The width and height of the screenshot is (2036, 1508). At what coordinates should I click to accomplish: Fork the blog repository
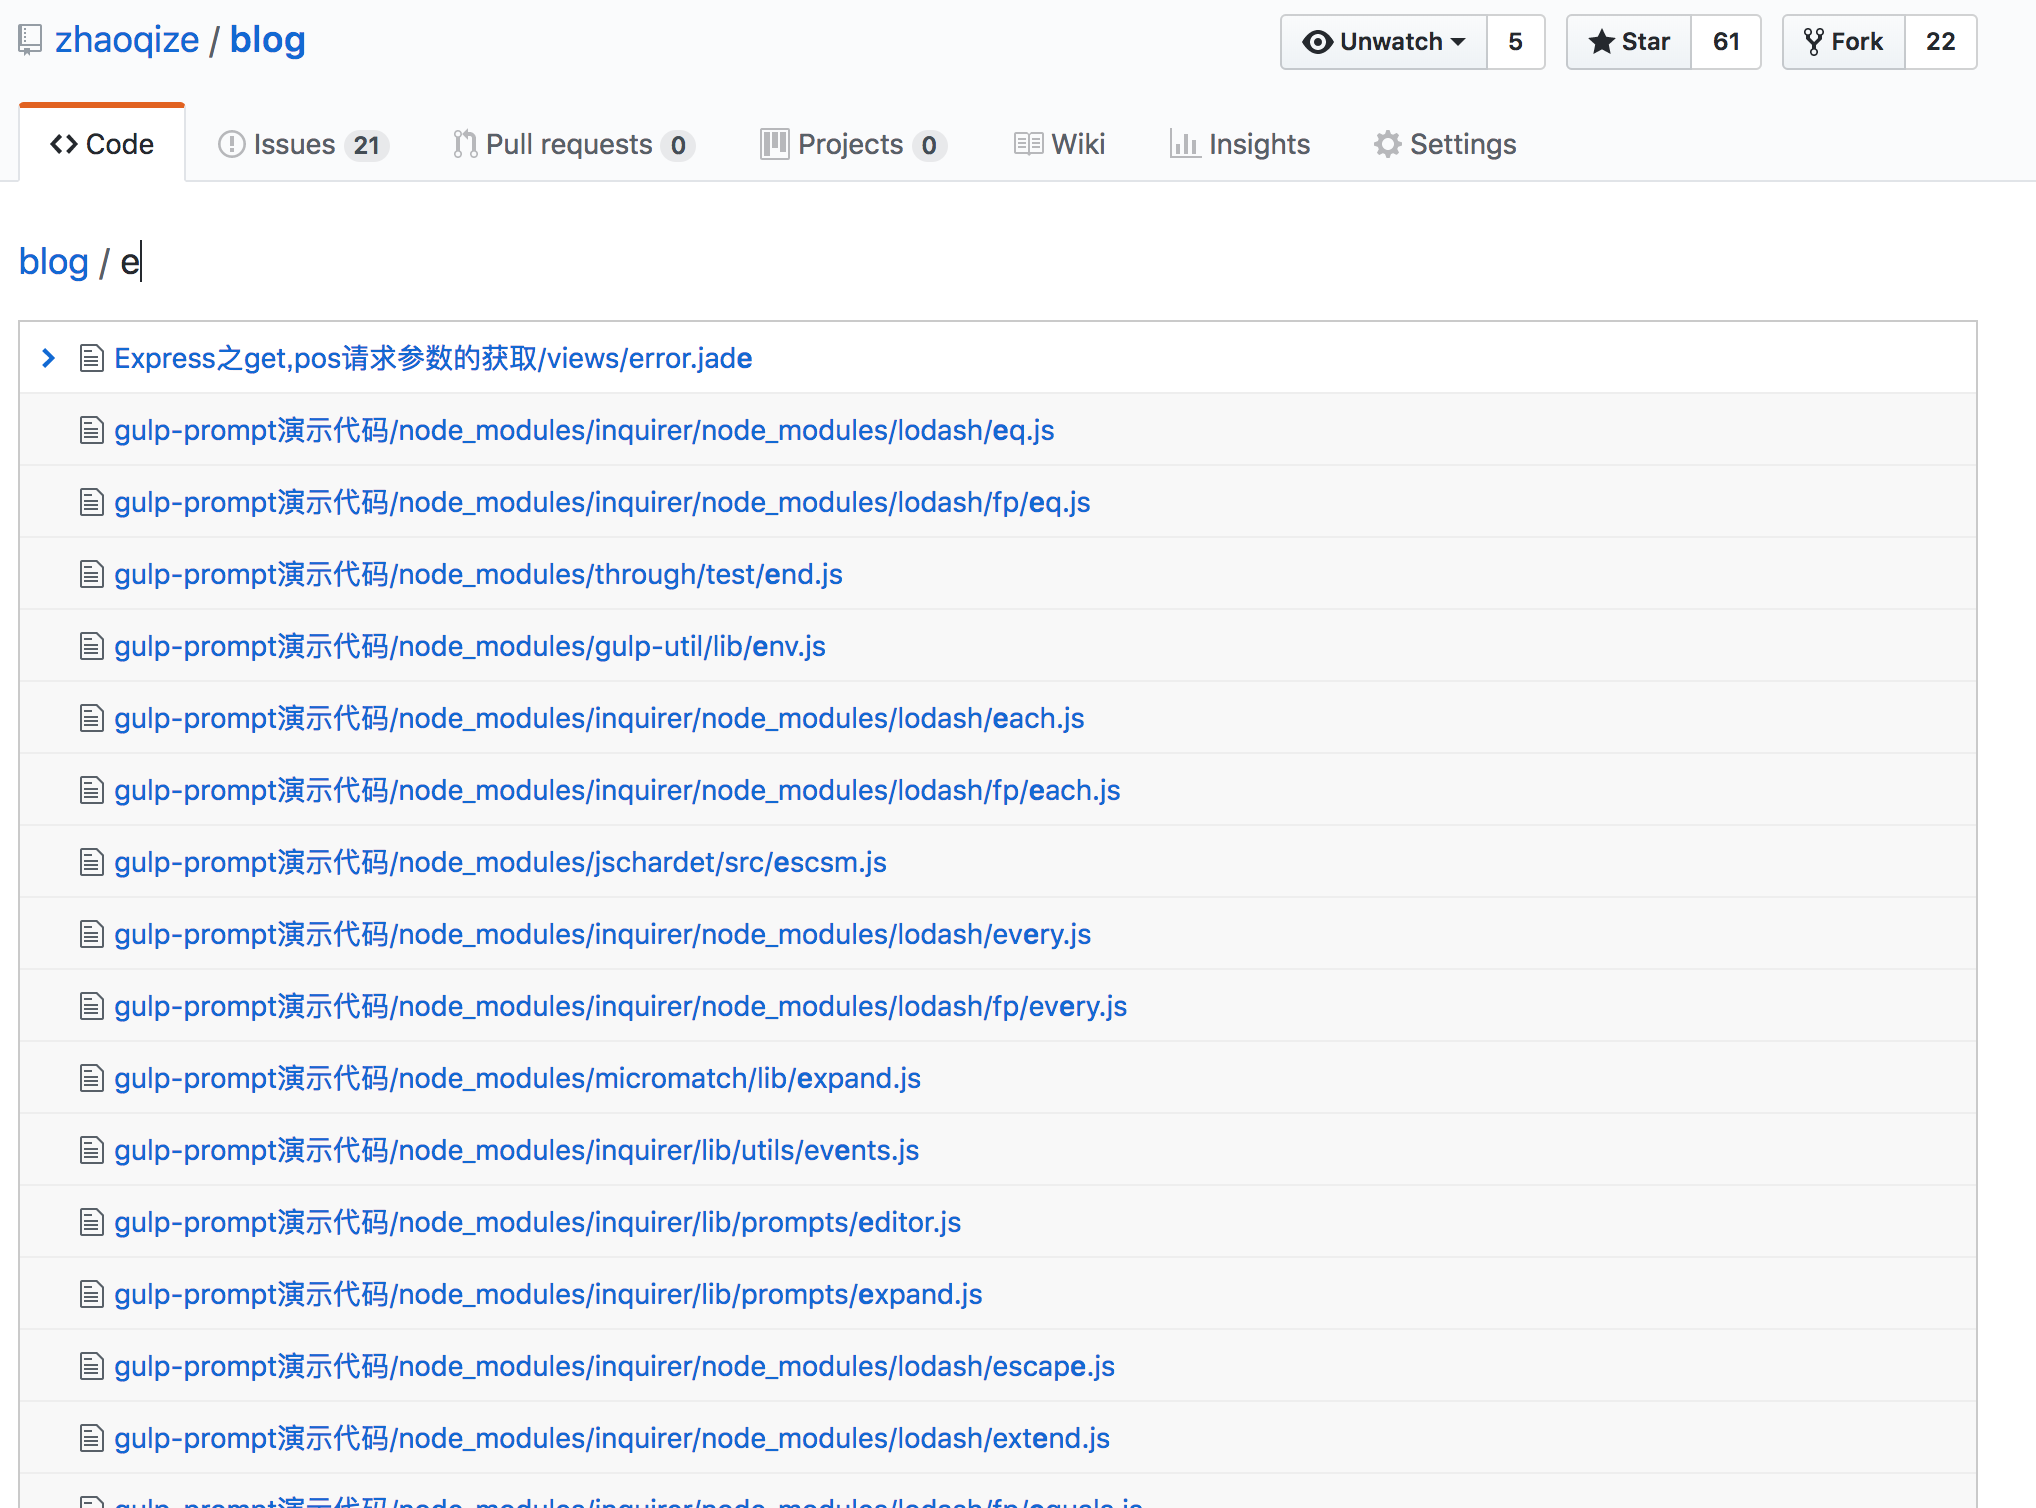1844,42
